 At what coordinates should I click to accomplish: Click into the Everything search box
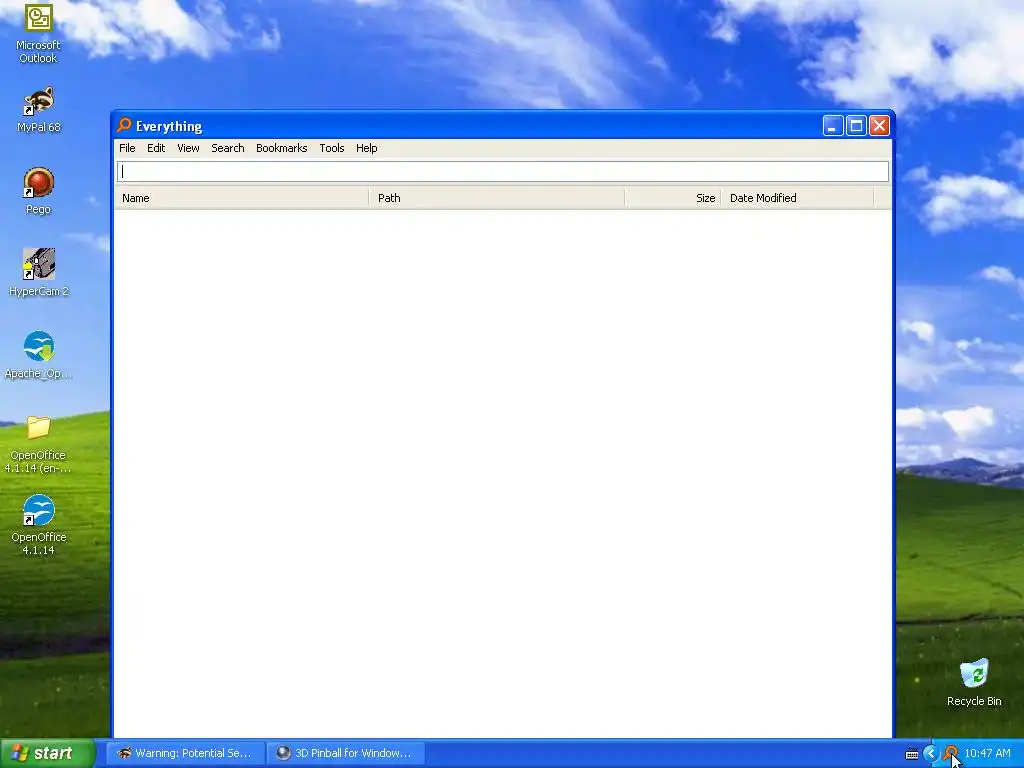coord(503,172)
